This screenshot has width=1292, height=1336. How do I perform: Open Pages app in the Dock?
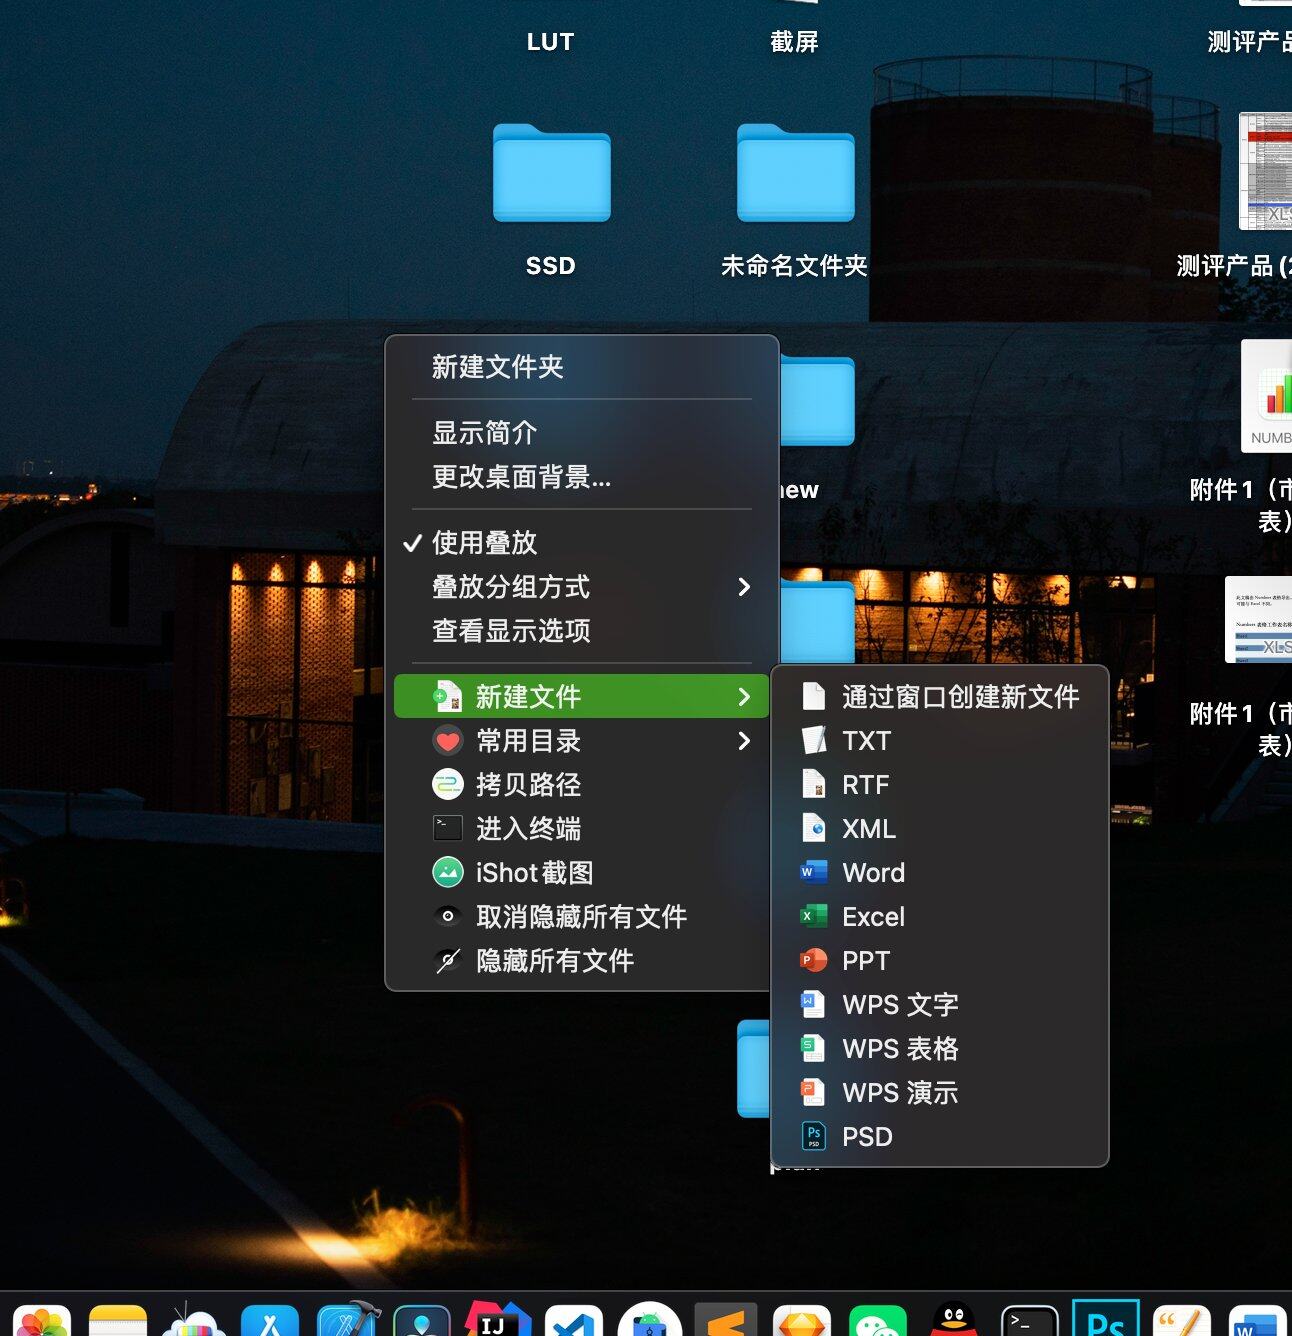(x=1182, y=1320)
